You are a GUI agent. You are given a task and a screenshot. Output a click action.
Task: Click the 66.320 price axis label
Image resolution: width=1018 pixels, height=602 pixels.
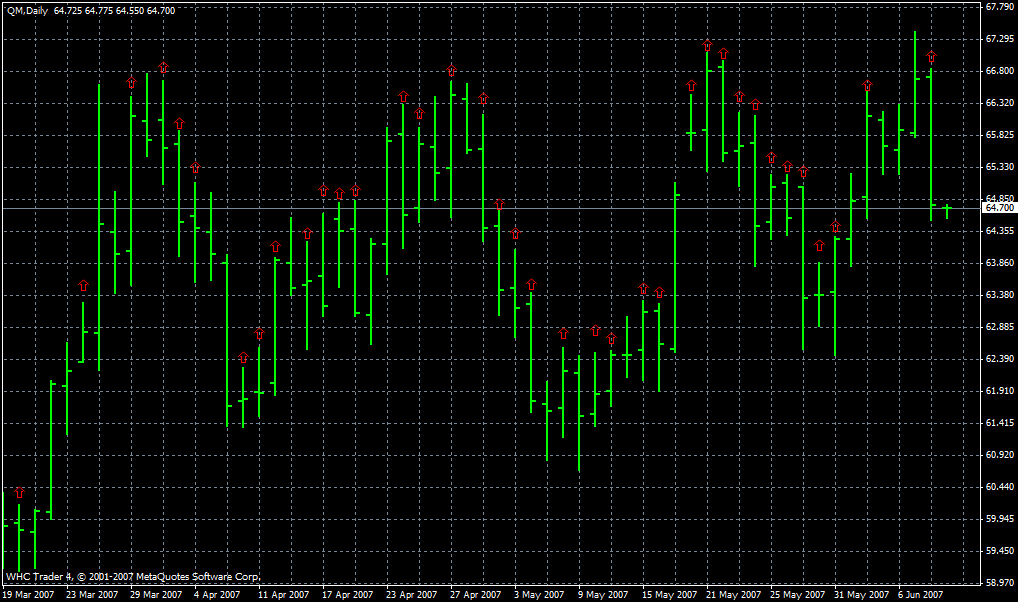tap(1000, 103)
